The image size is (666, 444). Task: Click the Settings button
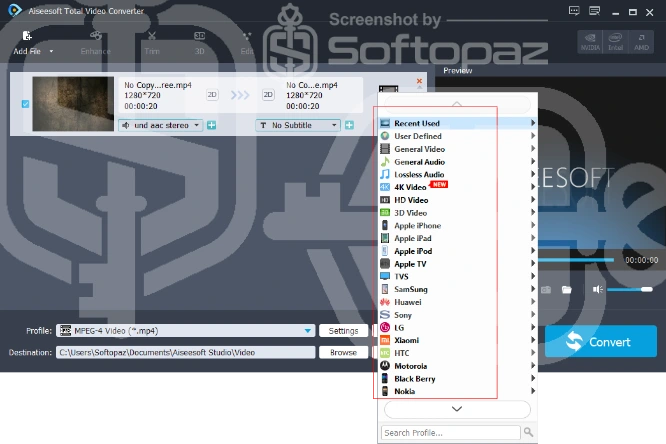click(x=343, y=331)
